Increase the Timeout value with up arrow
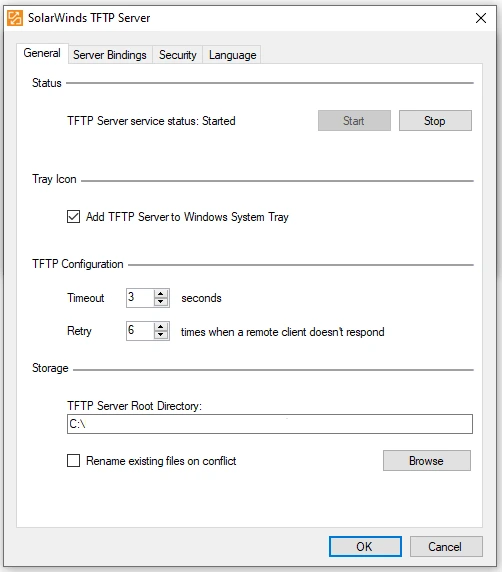Image resolution: width=502 pixels, height=572 pixels. click(161, 294)
